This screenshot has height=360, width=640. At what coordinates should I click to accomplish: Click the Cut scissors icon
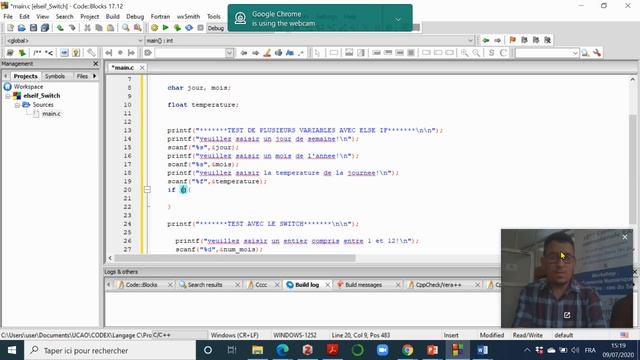click(87, 28)
